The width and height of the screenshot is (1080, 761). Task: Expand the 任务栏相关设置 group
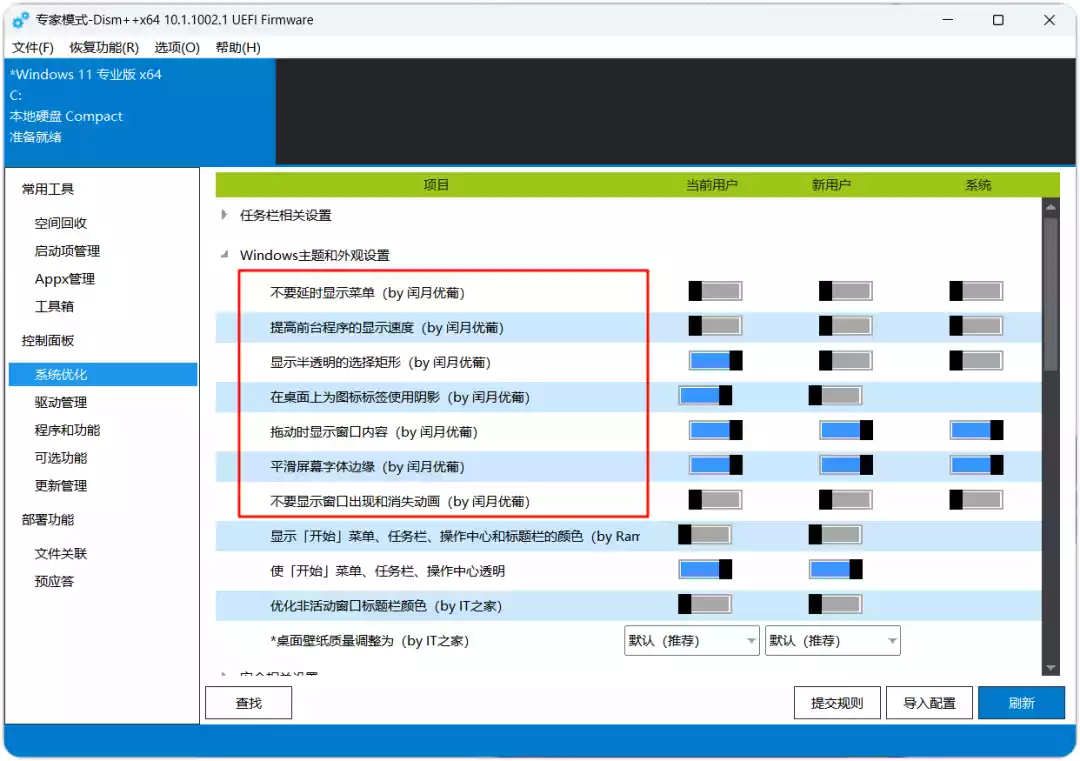(225, 215)
